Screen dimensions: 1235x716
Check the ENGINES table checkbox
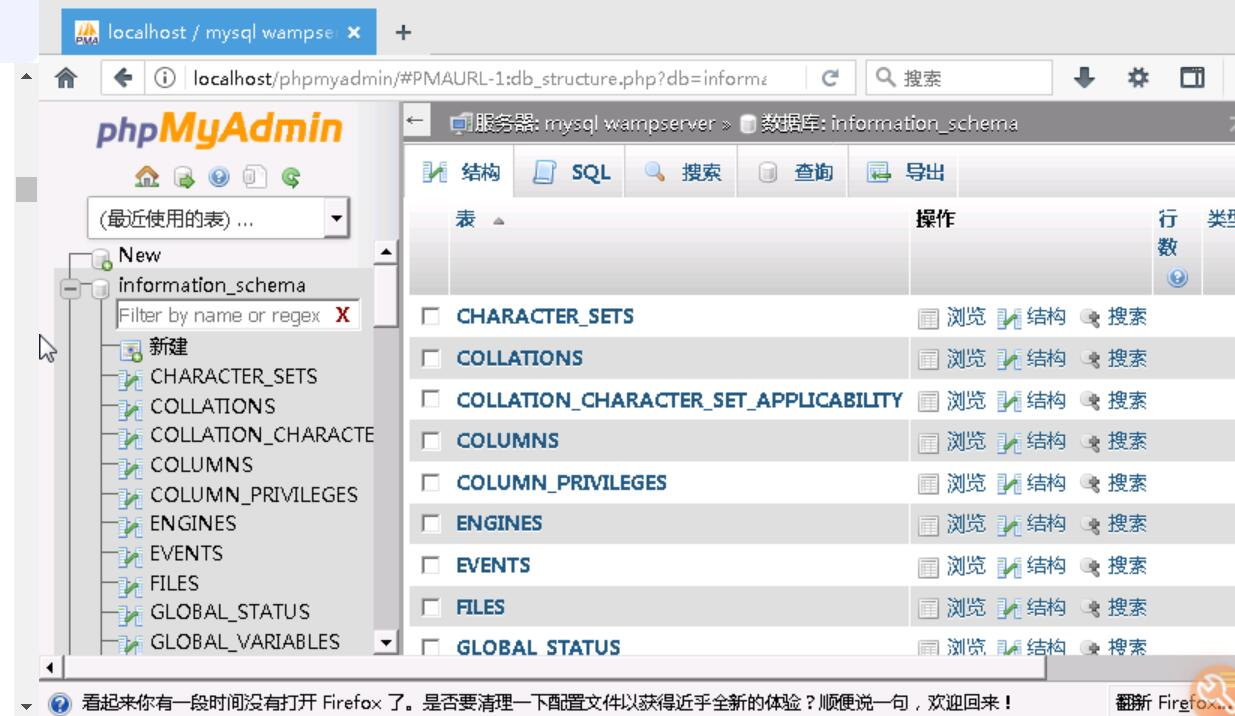point(431,524)
